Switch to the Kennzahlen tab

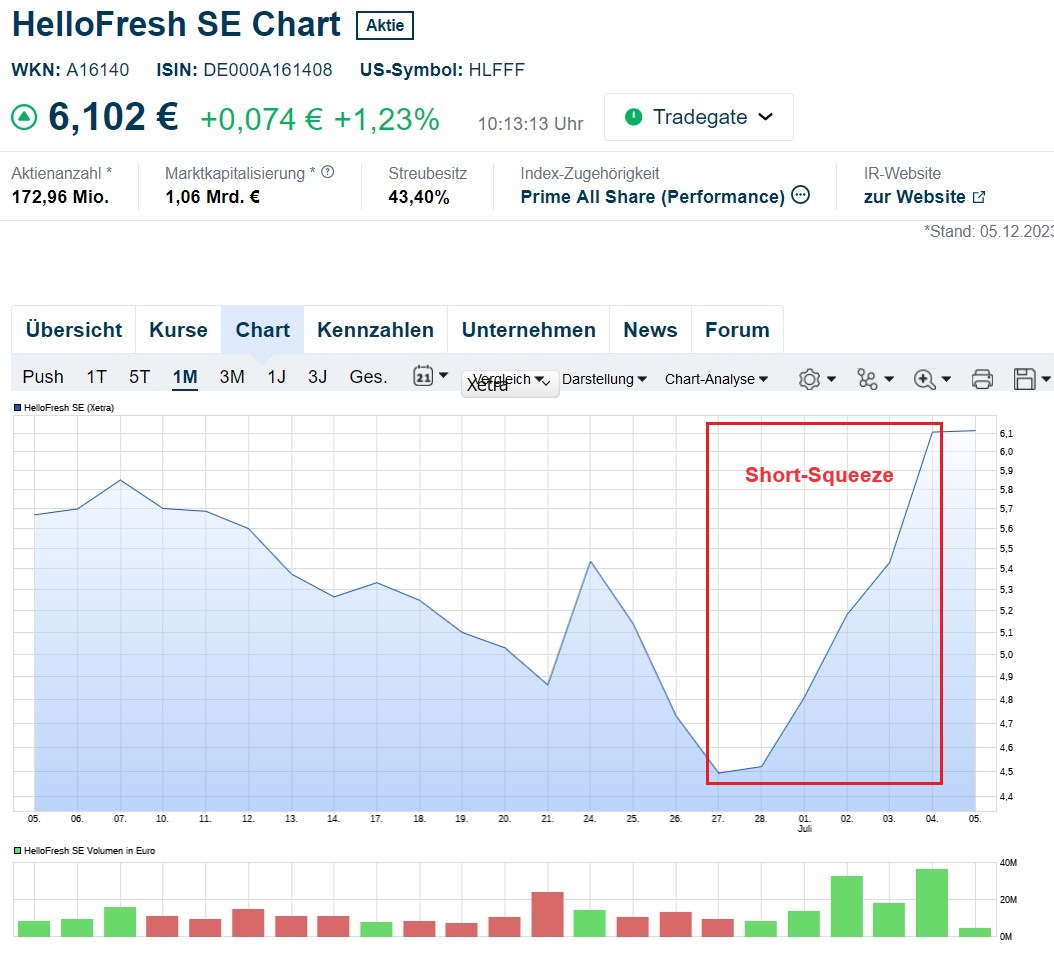(375, 330)
